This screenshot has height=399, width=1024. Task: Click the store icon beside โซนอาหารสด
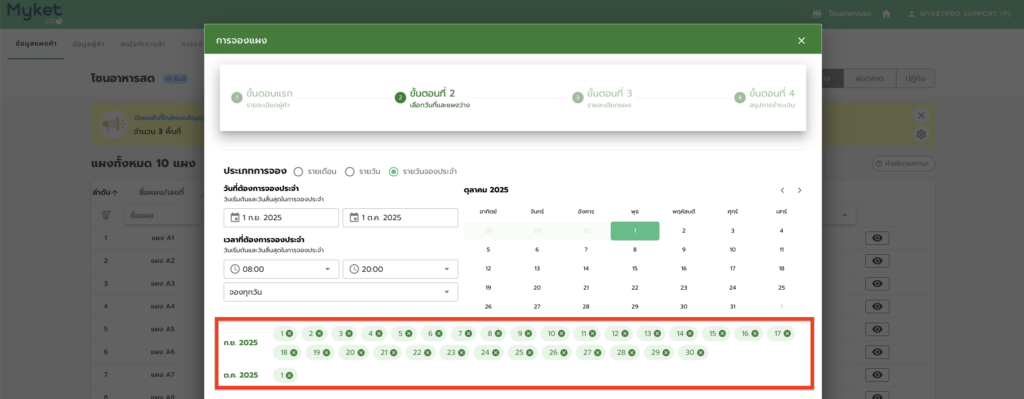816,14
